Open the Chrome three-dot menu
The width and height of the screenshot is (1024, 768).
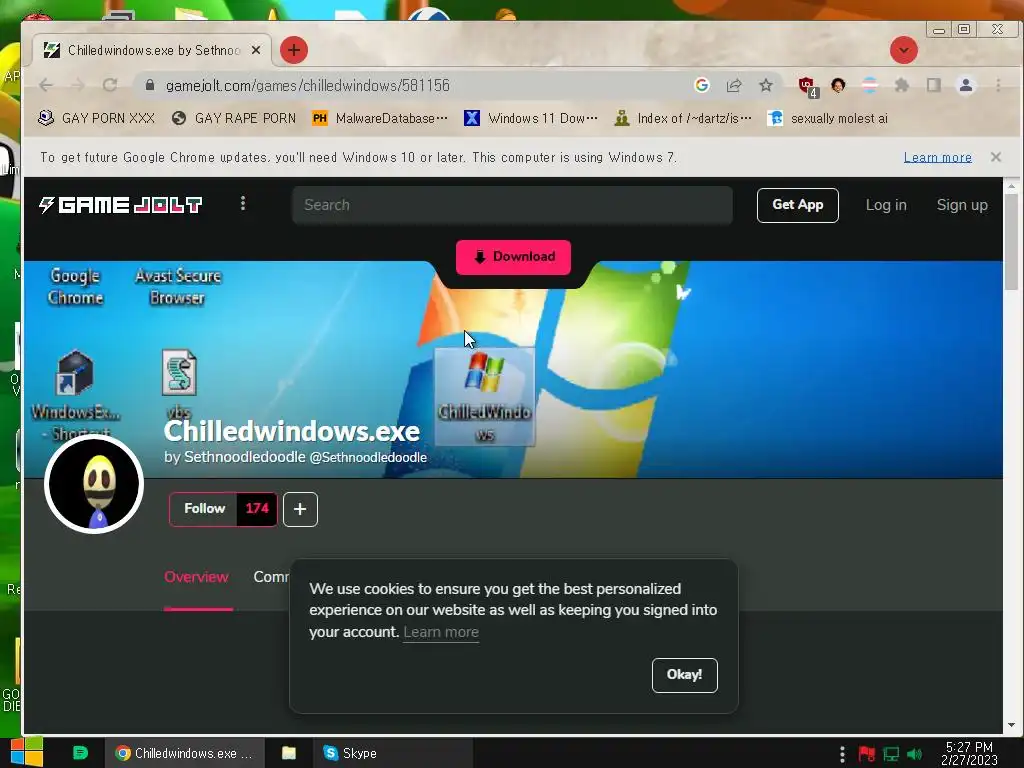point(998,85)
